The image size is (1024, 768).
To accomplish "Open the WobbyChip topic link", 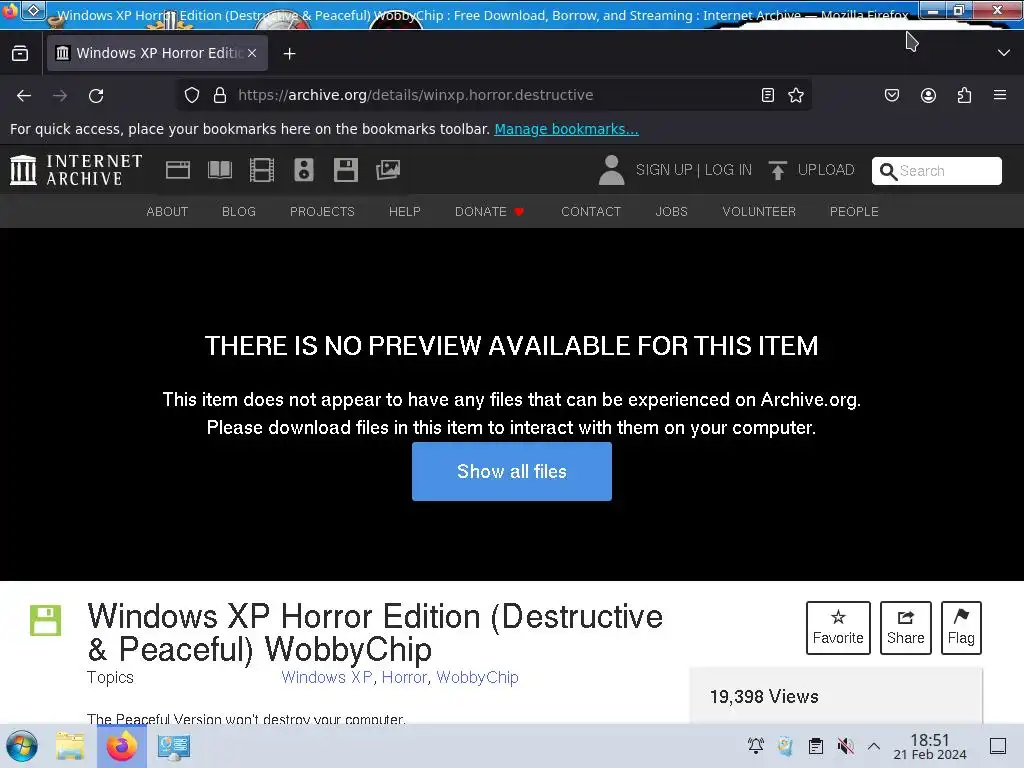I will [477, 677].
